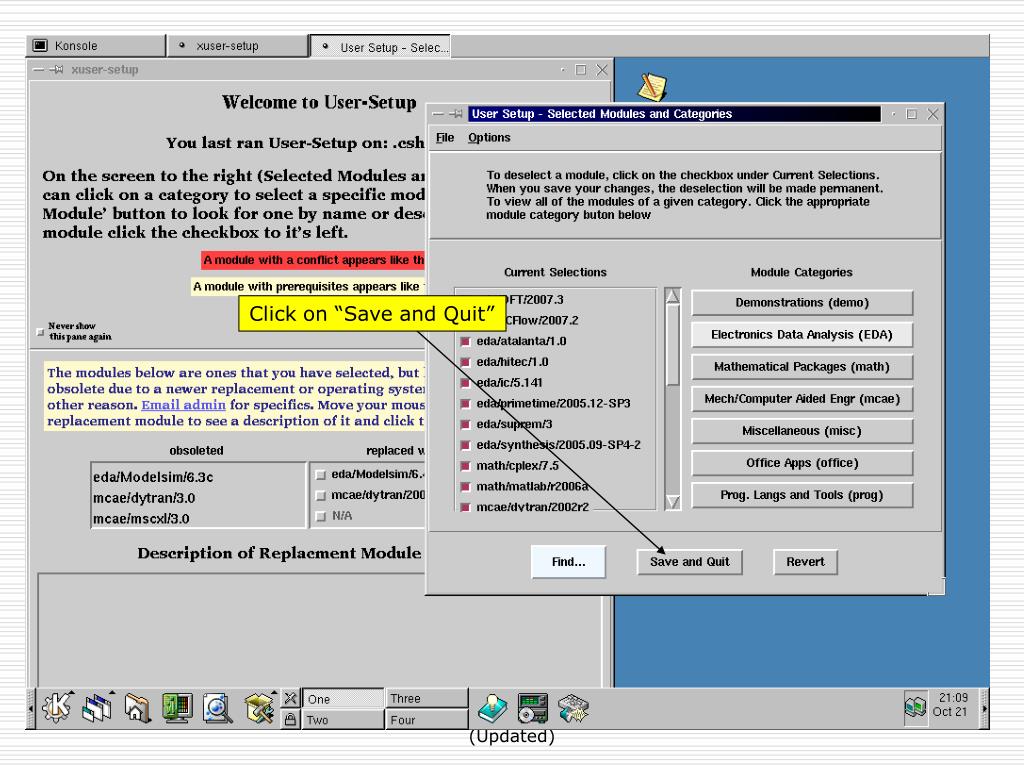Click the Find... button
Image resolution: width=1024 pixels, height=768 pixels.
tap(568, 562)
